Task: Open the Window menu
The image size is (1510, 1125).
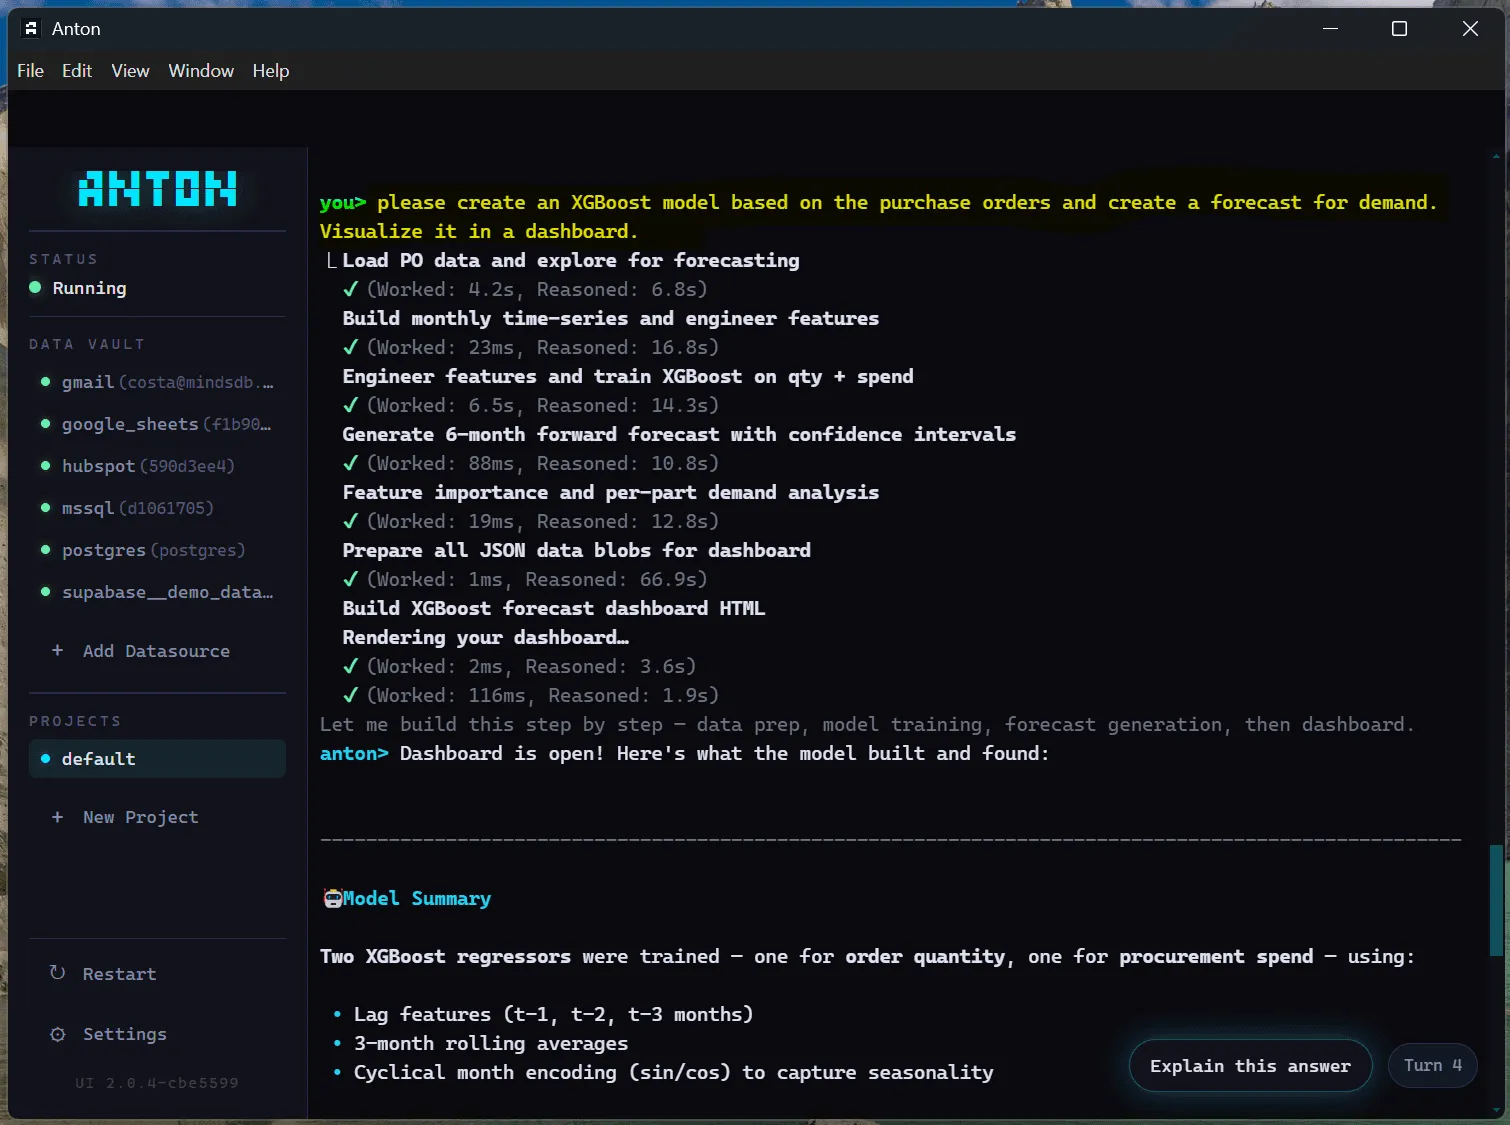Action: [x=201, y=71]
